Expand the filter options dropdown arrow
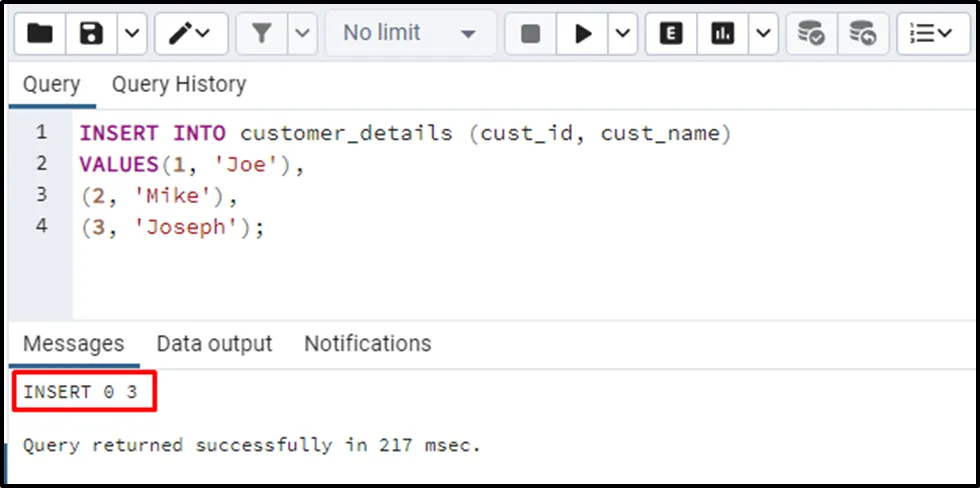980x488 pixels. pos(304,34)
